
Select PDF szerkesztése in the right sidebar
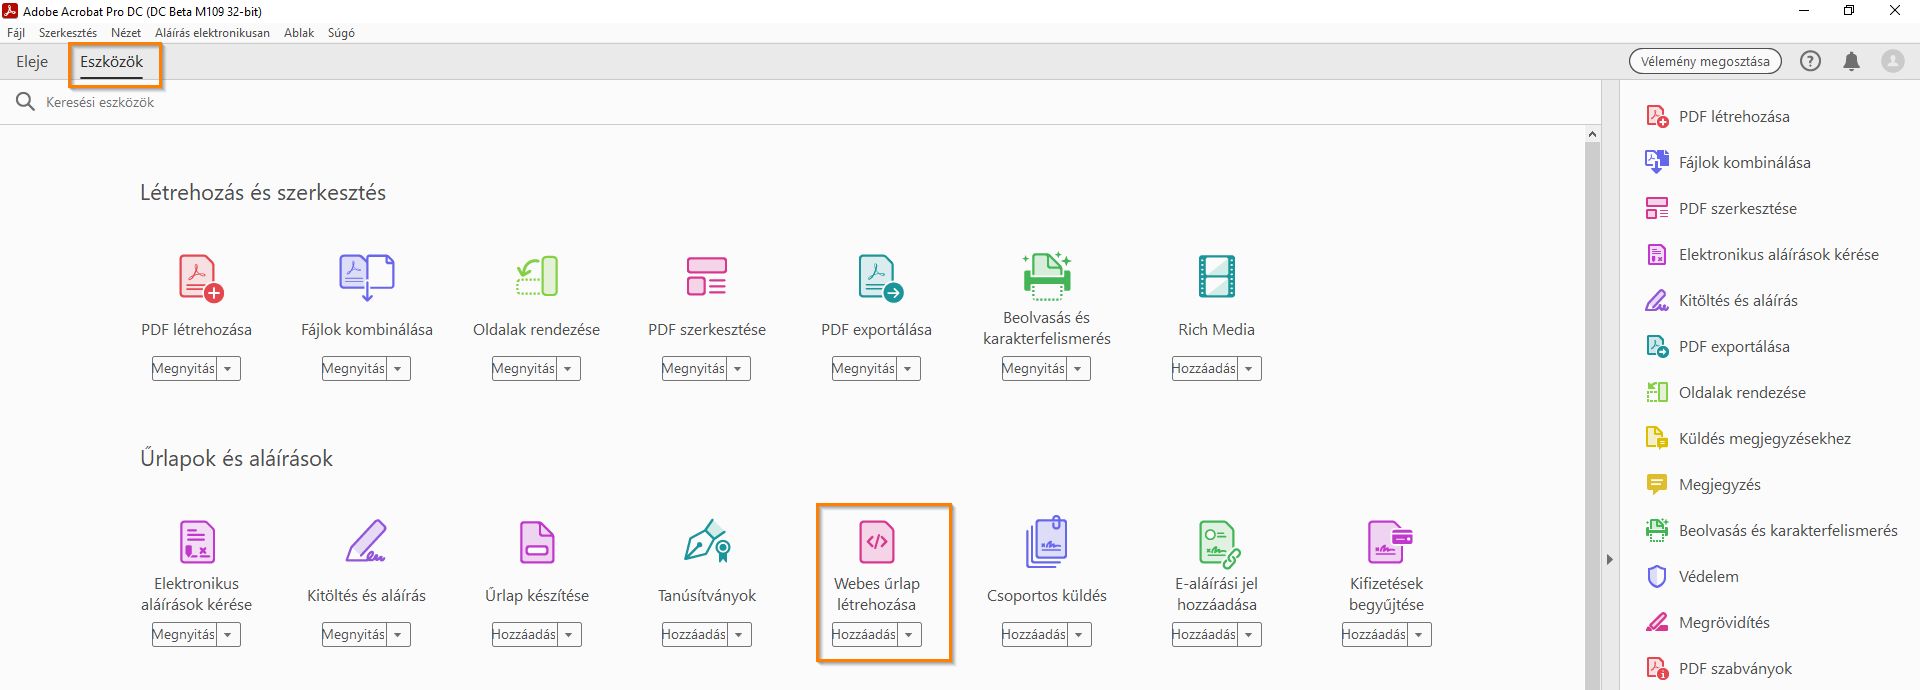(x=1721, y=209)
